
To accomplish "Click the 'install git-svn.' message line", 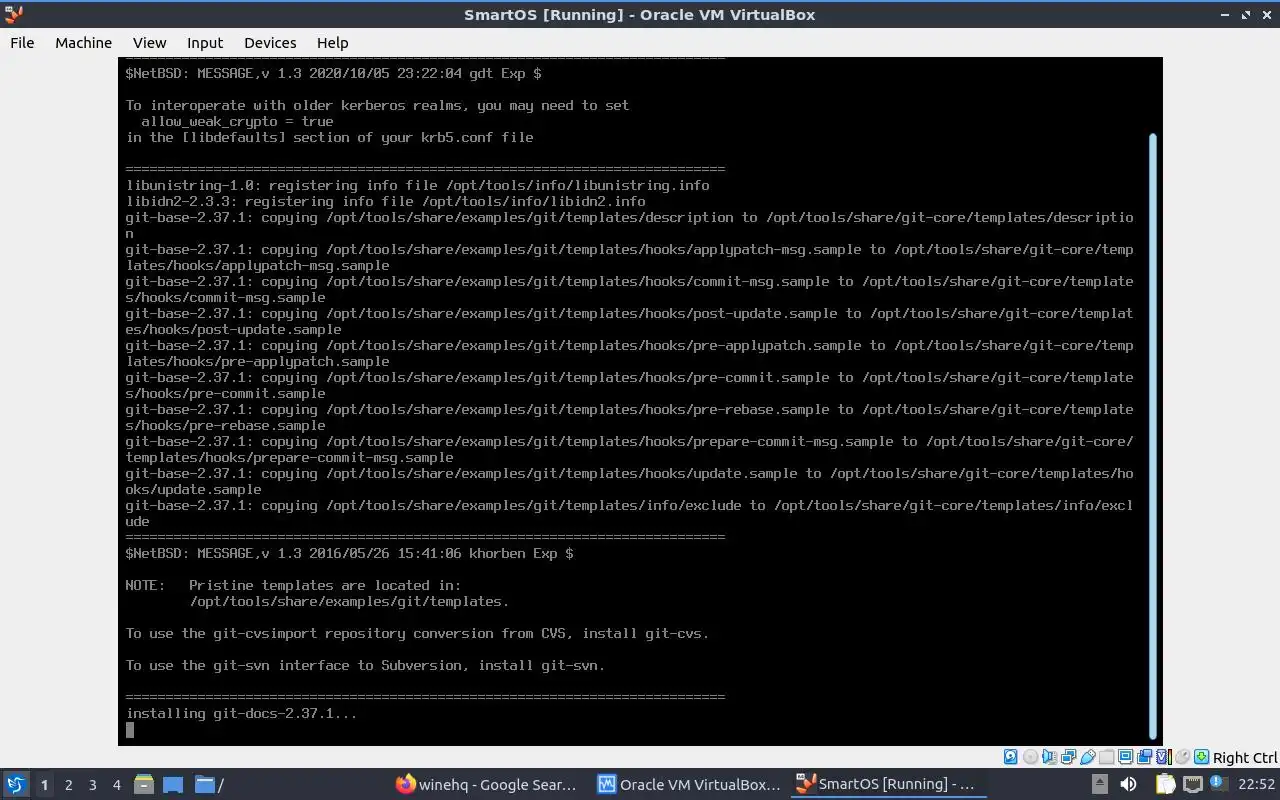I will [x=365, y=666].
